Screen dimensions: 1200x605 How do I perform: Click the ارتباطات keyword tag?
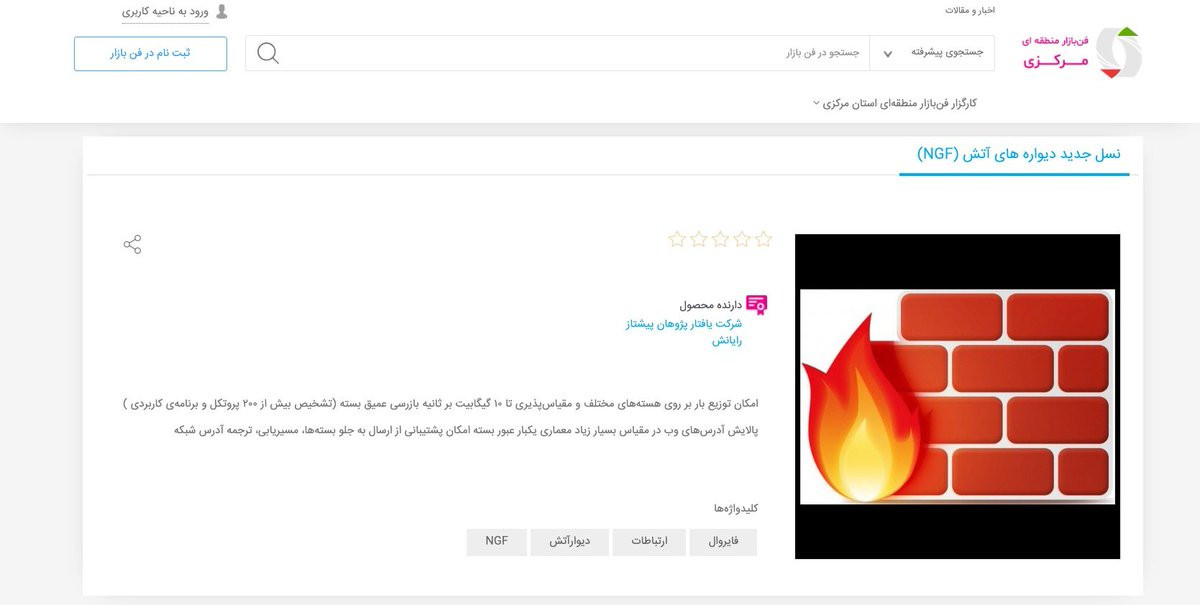(x=648, y=542)
